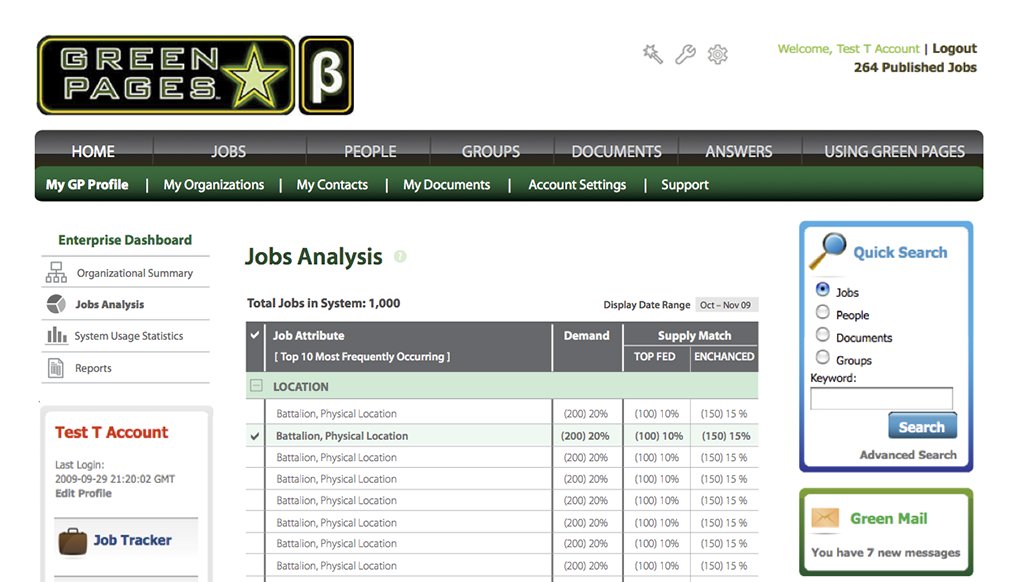Open the JOBS main navigation tab
This screenshot has height=582, width=1024.
228,152
